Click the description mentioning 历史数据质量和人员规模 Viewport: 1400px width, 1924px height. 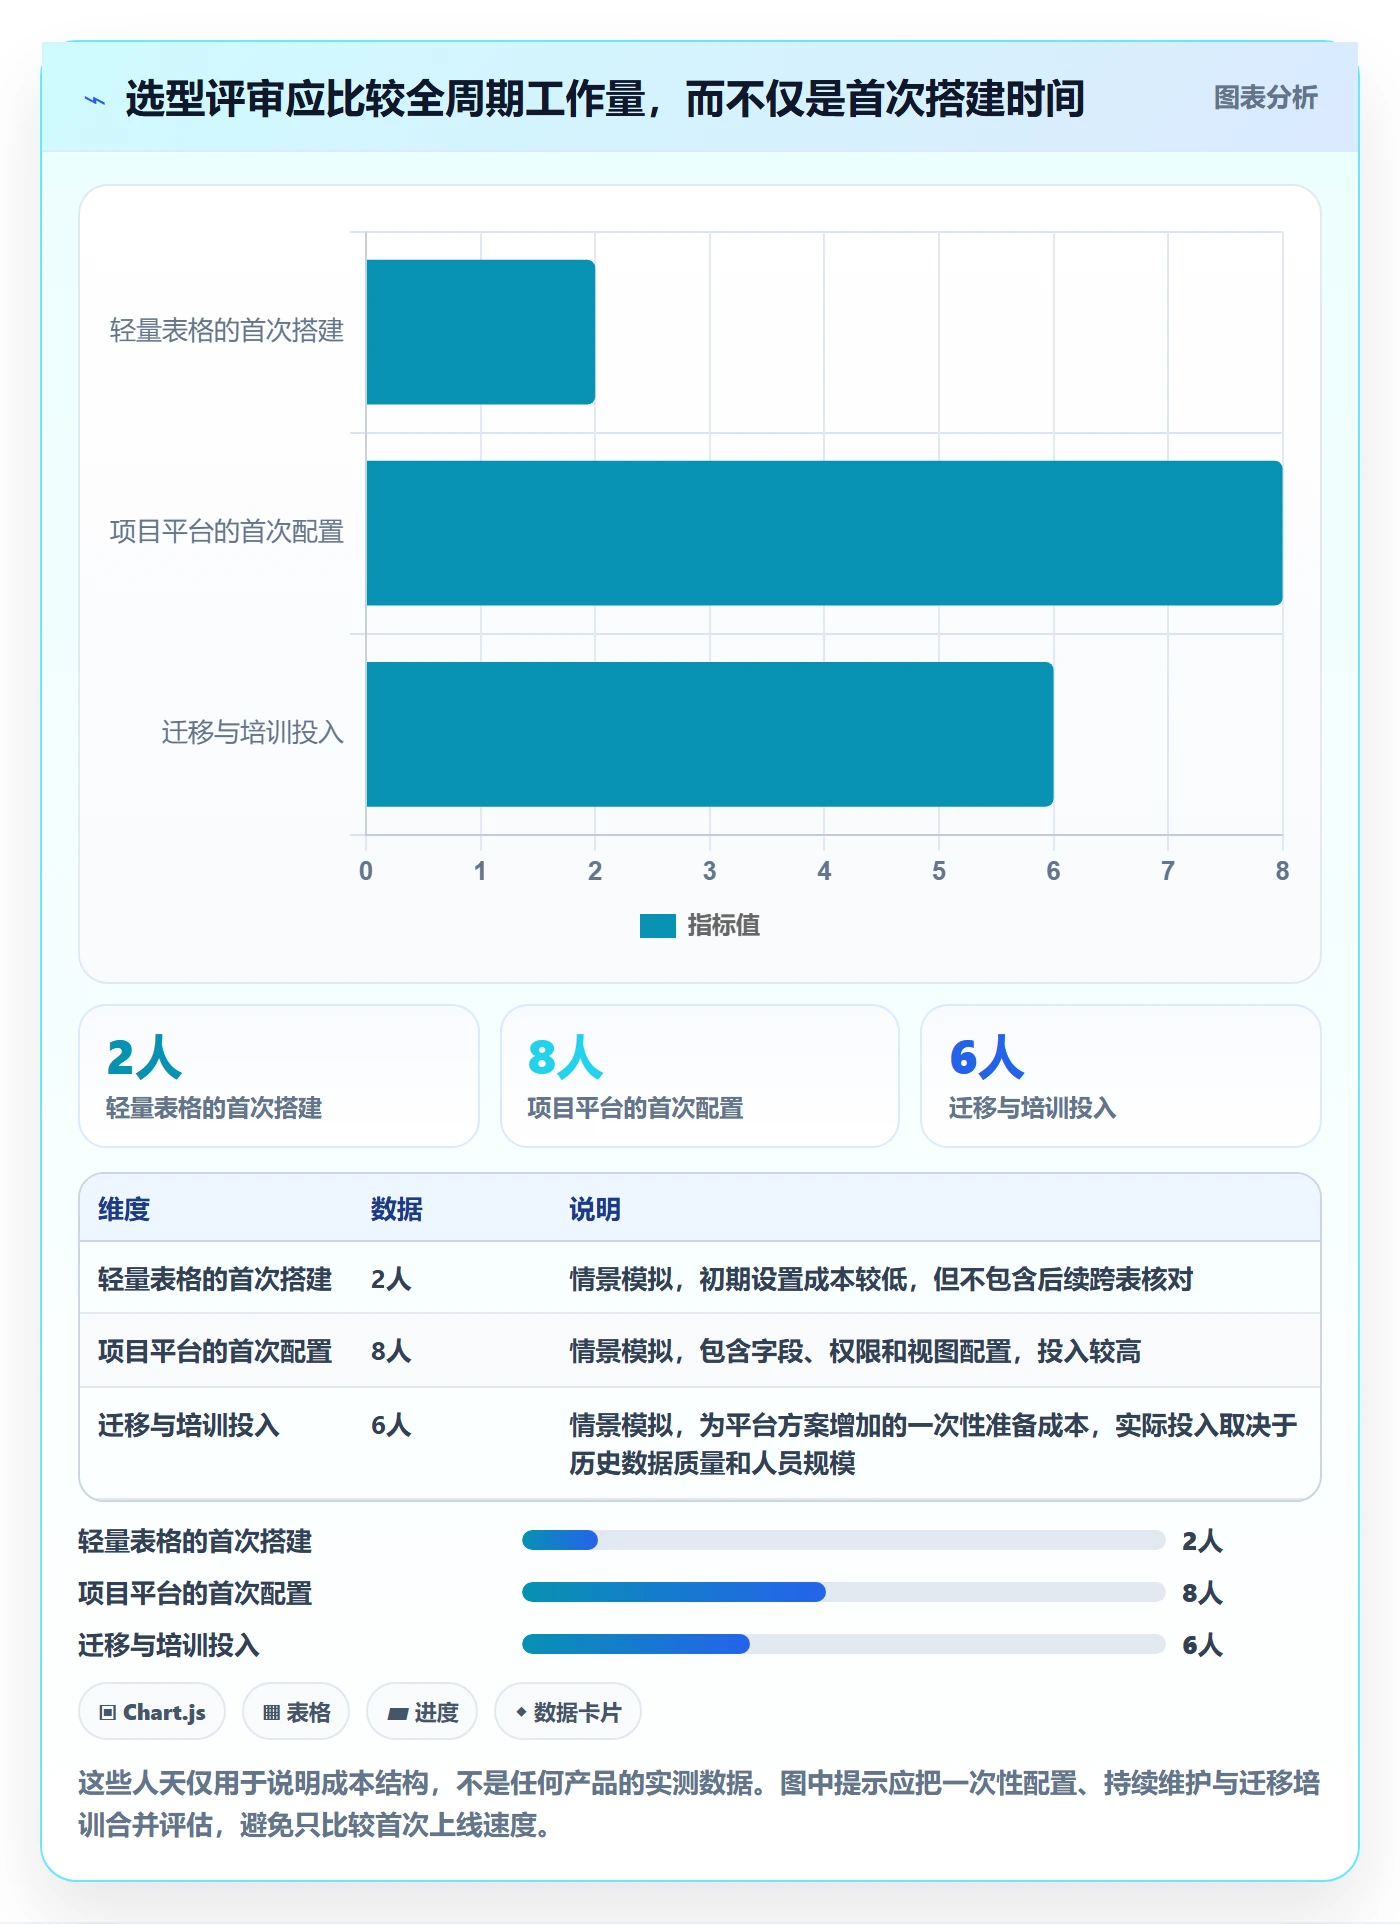933,1444
